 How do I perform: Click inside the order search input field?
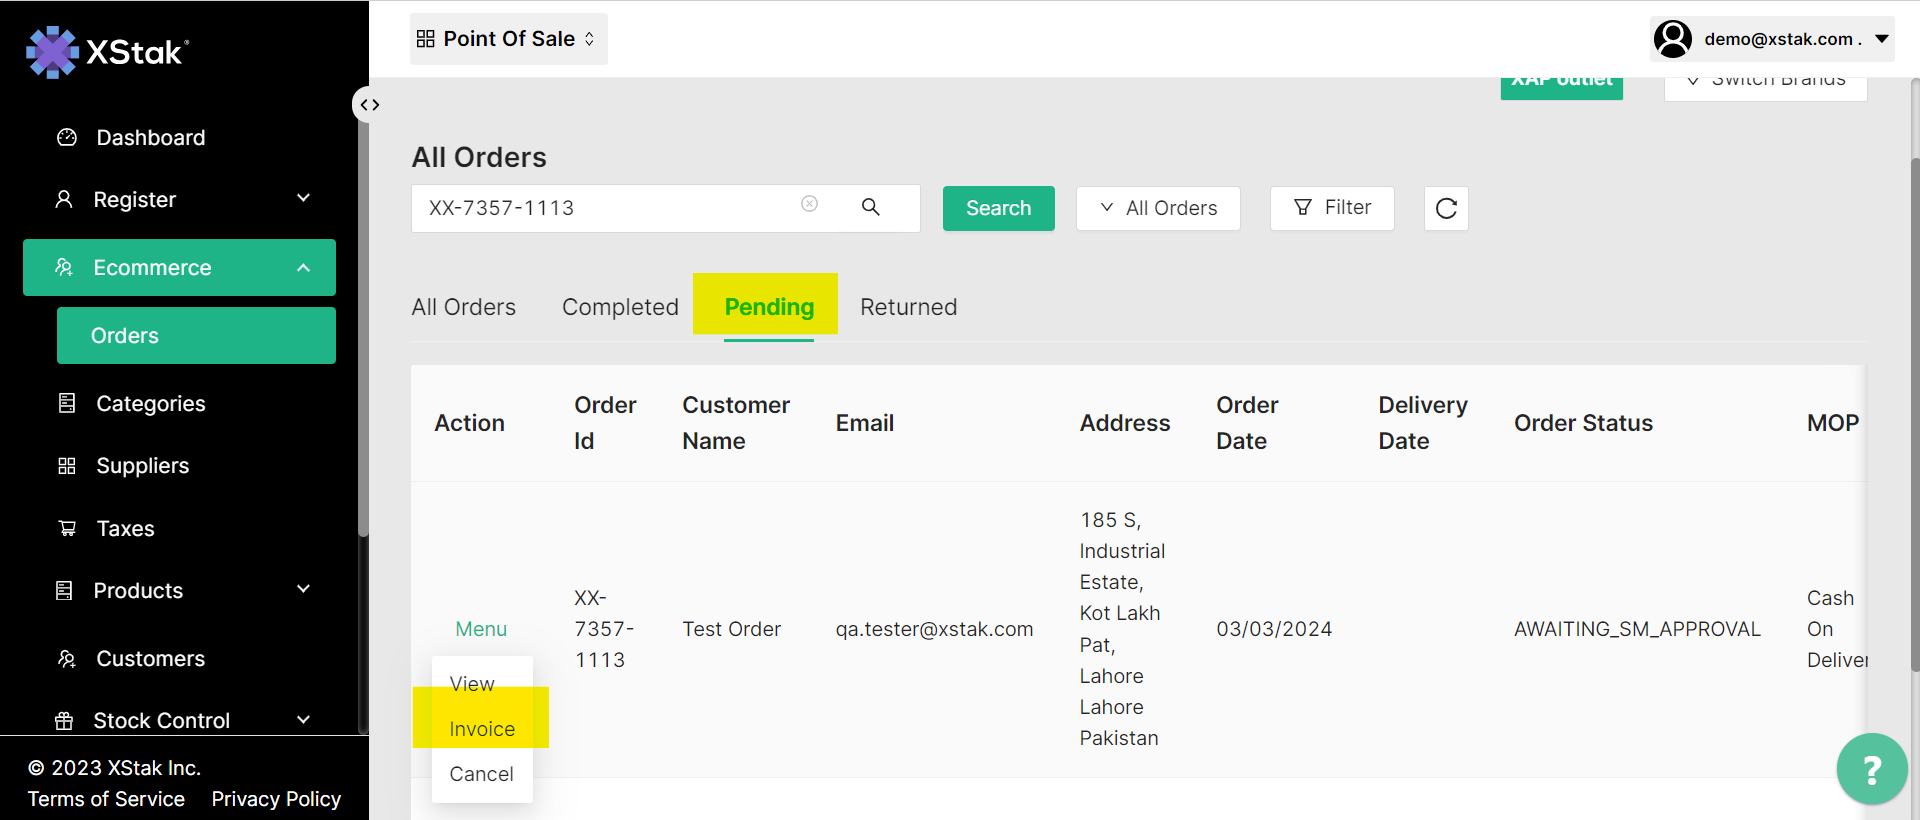[x=600, y=208]
